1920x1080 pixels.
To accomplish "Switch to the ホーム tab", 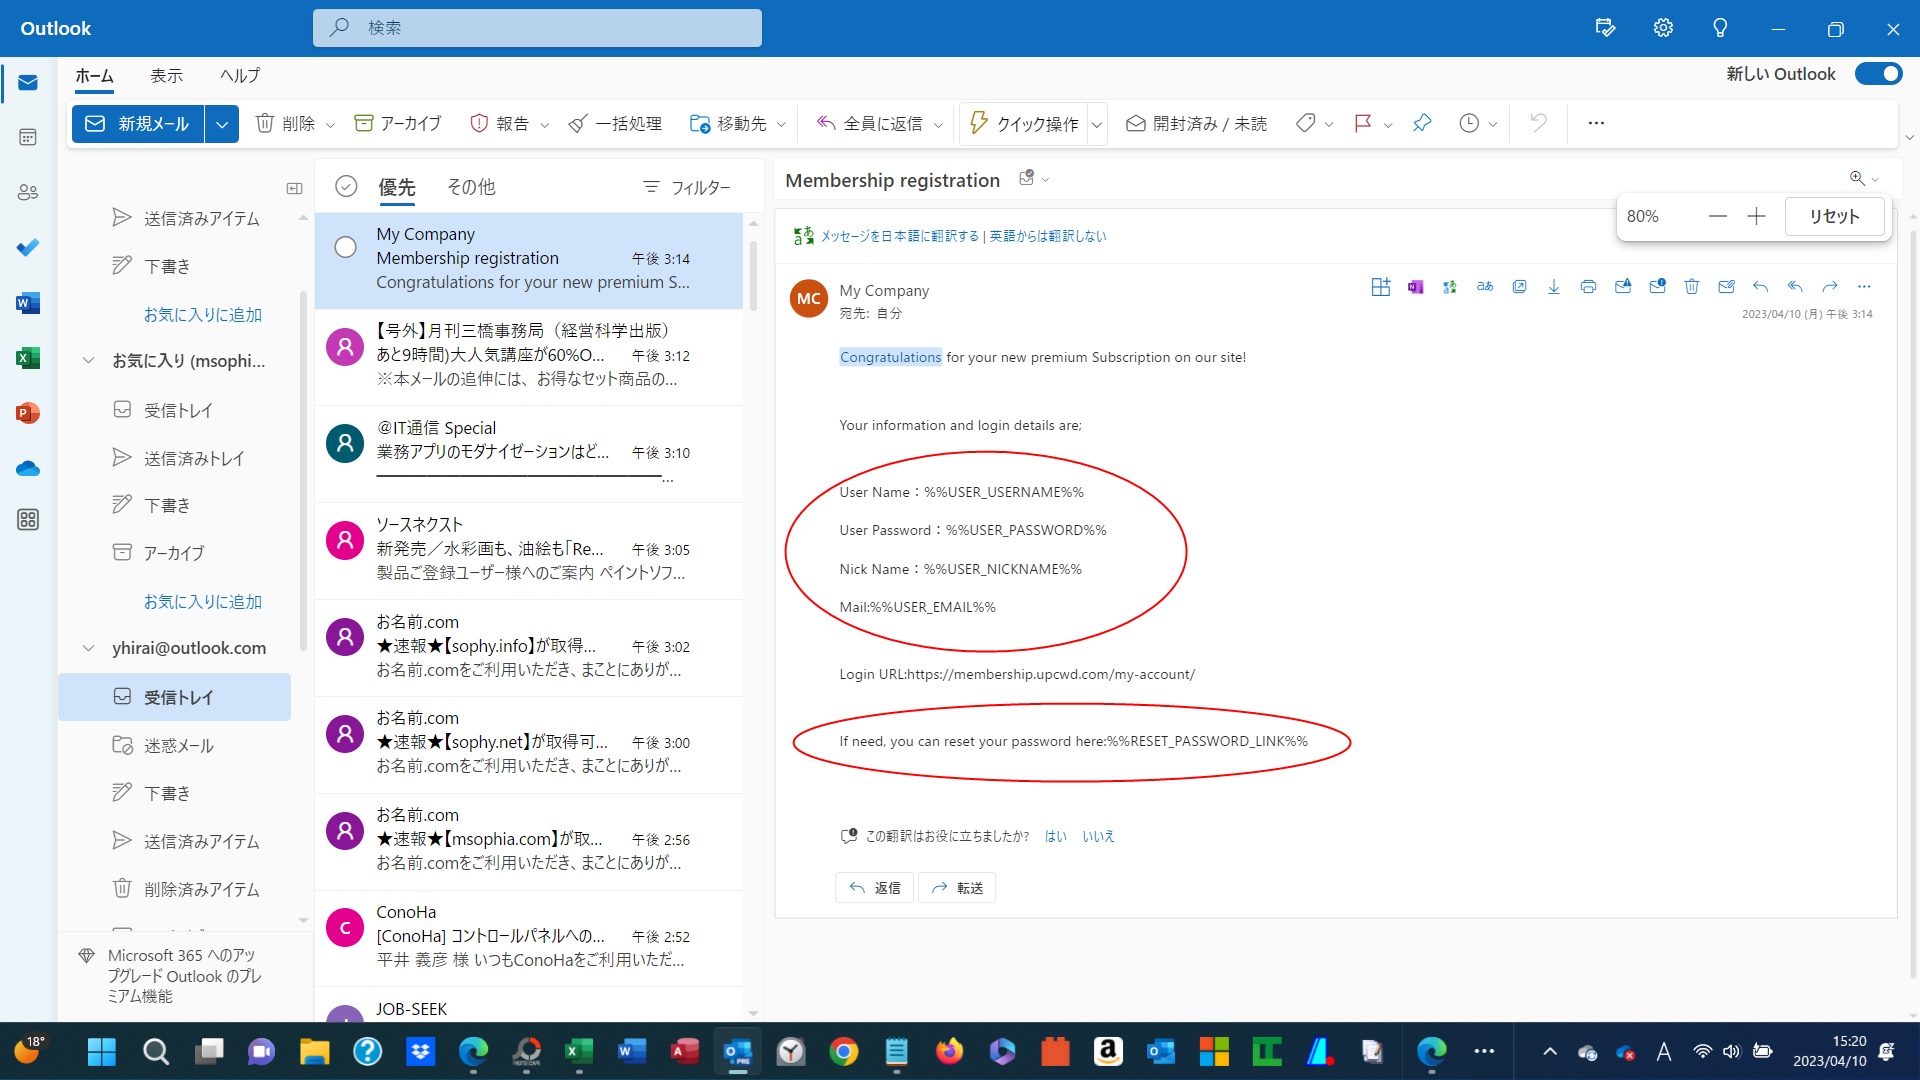I will (x=94, y=76).
